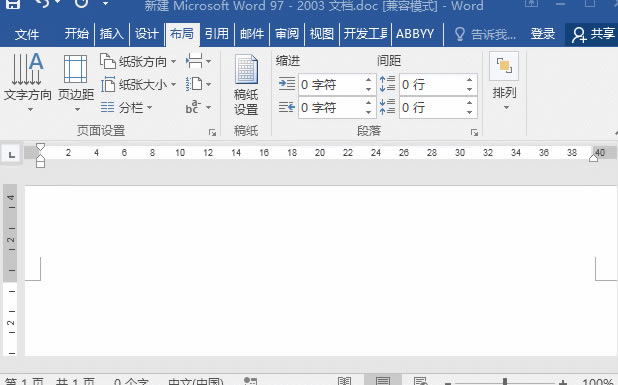The height and width of the screenshot is (385, 618).
Task: Open the 页面设置 dialog launcher
Action: point(212,133)
